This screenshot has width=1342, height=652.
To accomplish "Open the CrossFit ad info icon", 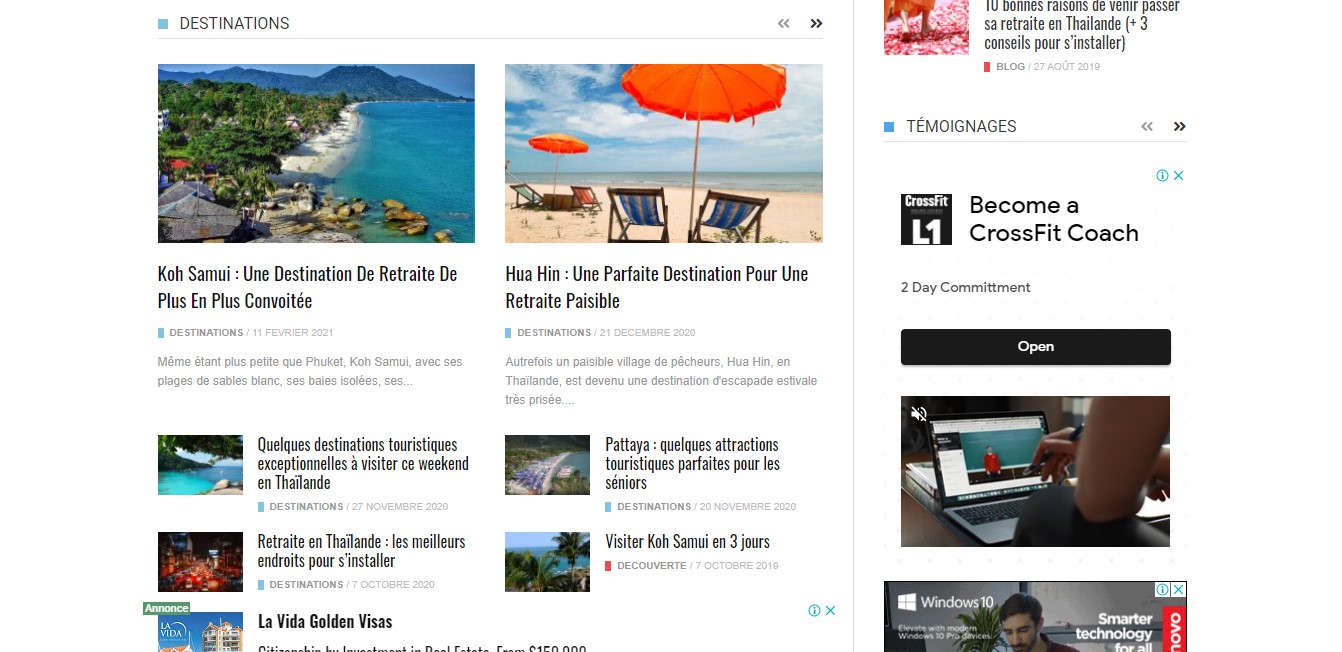I will [1162, 176].
